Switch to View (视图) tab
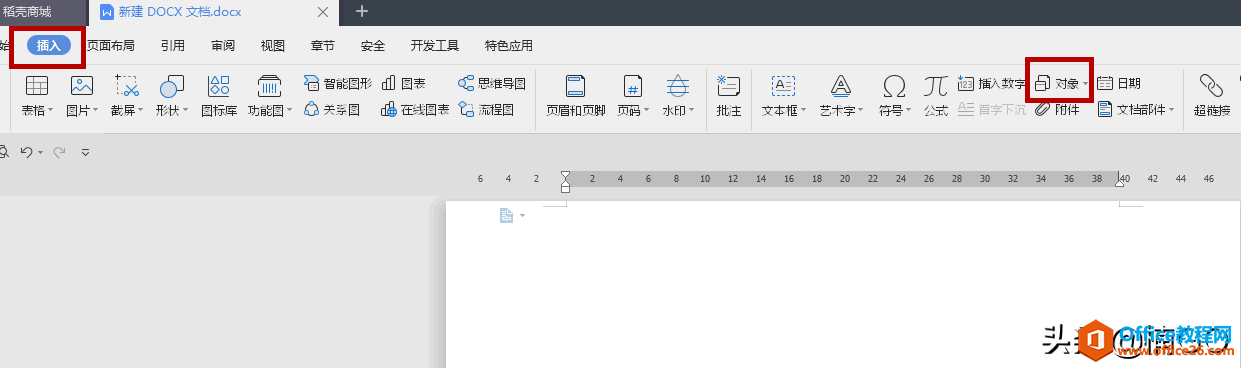The width and height of the screenshot is (1241, 368). pyautogui.click(x=273, y=45)
